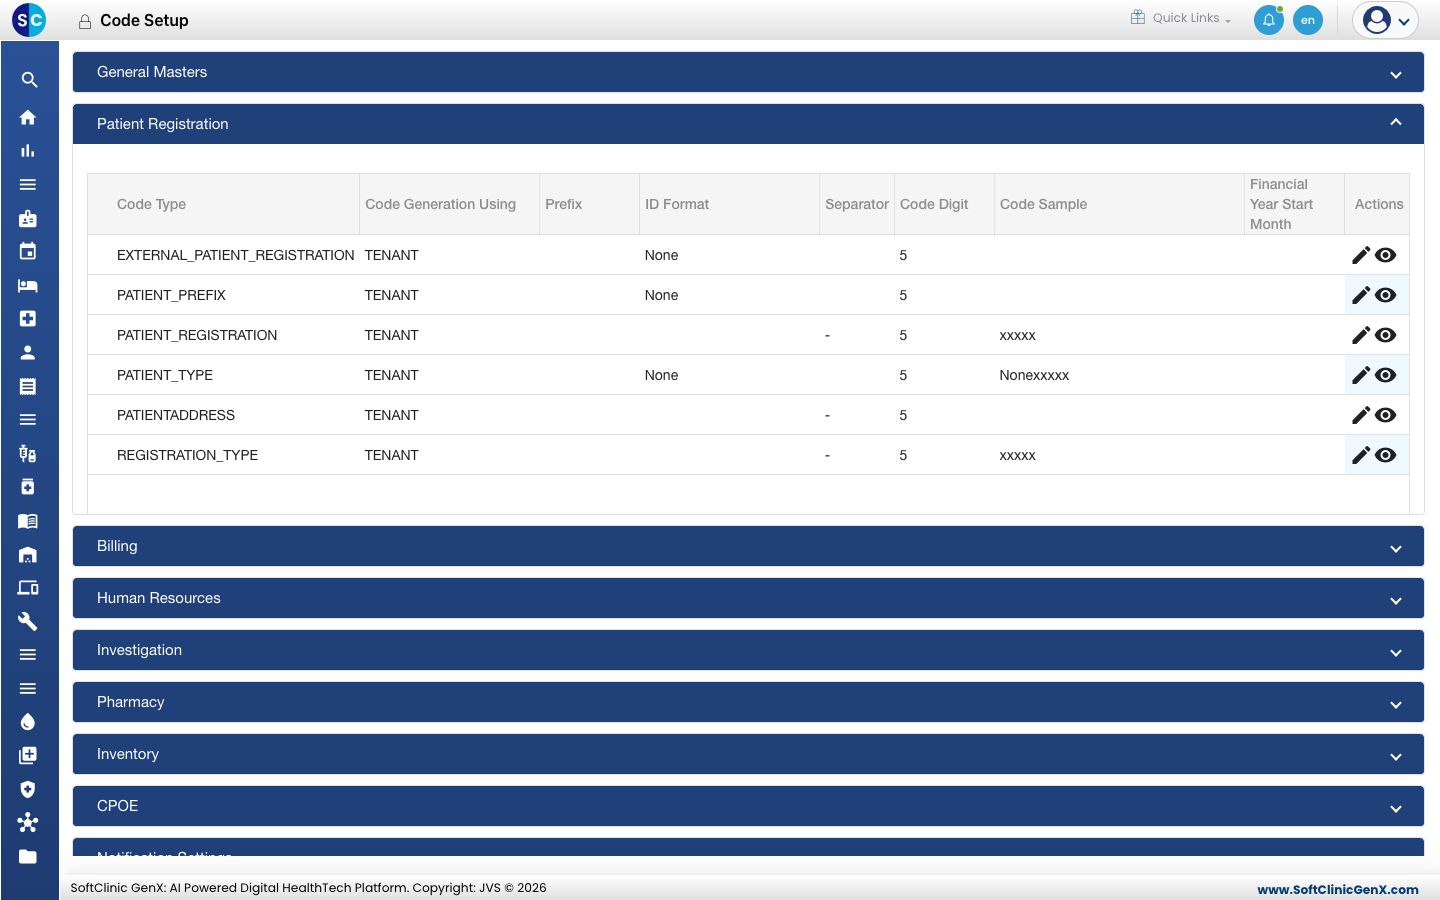Screen dimensions: 1440x900
Task: Switch language using the en button
Action: click(1308, 20)
